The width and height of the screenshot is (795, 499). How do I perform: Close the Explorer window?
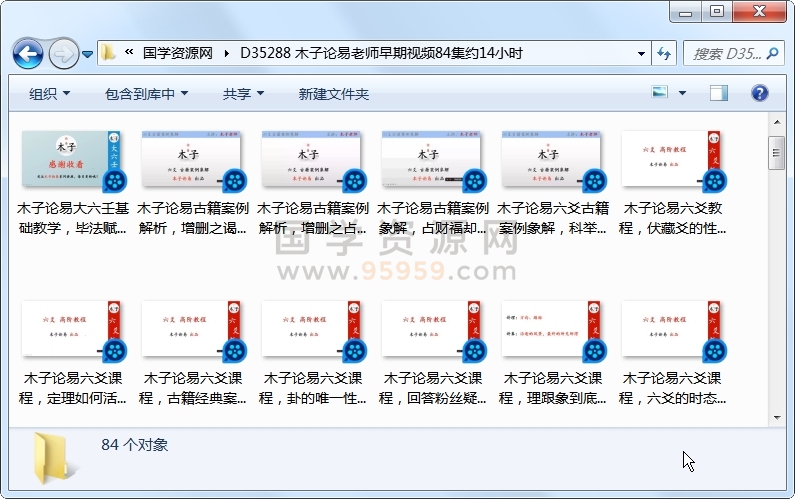pyautogui.click(x=759, y=12)
